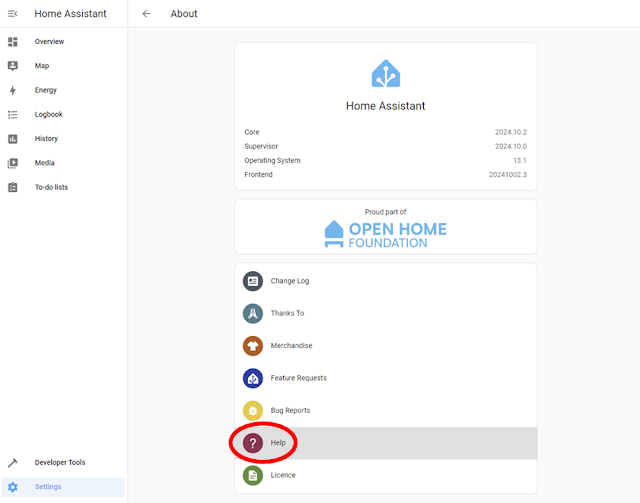Click the Core version 2024.10.2
Viewport: 640px width, 503px height.
tap(511, 132)
